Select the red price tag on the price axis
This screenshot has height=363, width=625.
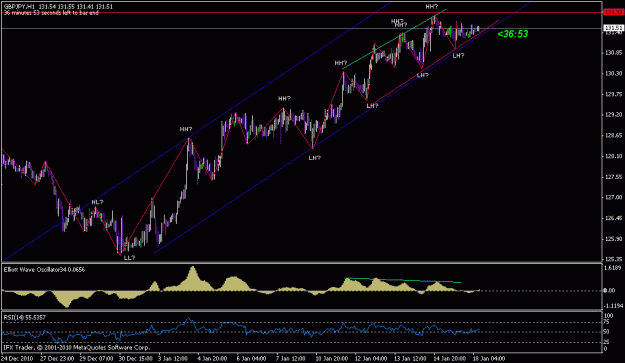pyautogui.click(x=613, y=12)
